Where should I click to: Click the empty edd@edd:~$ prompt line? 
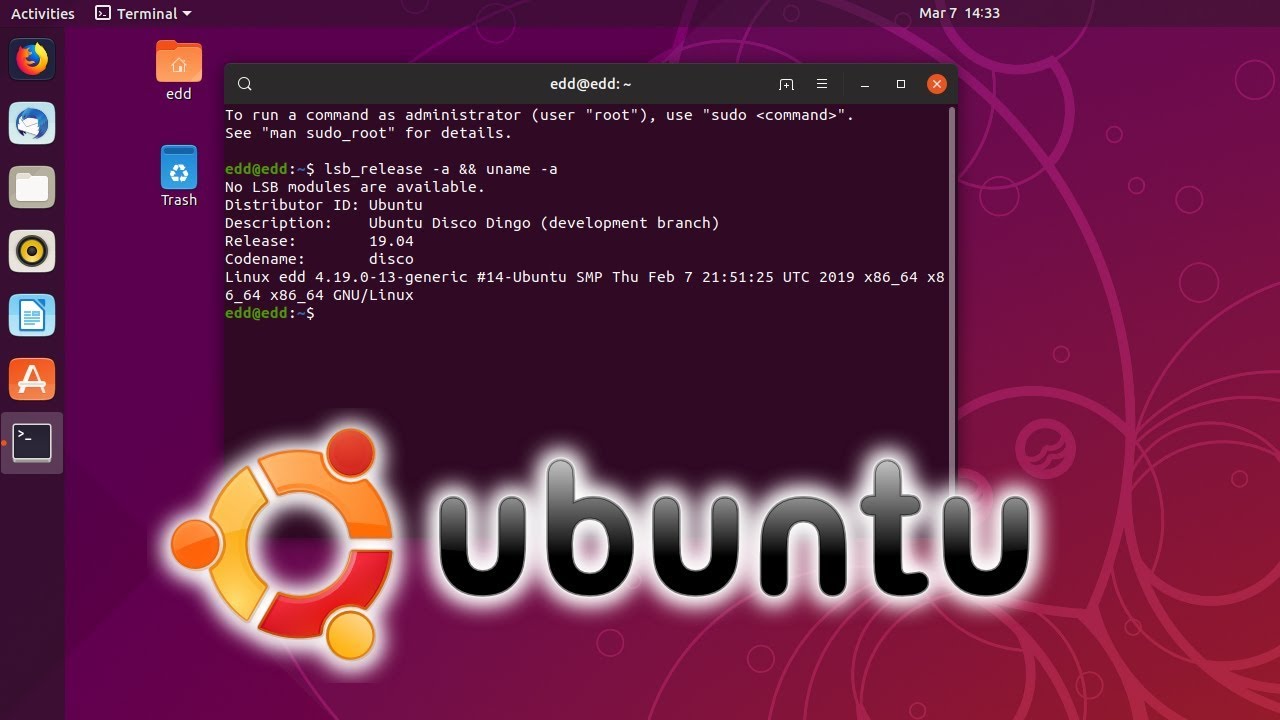pos(270,313)
